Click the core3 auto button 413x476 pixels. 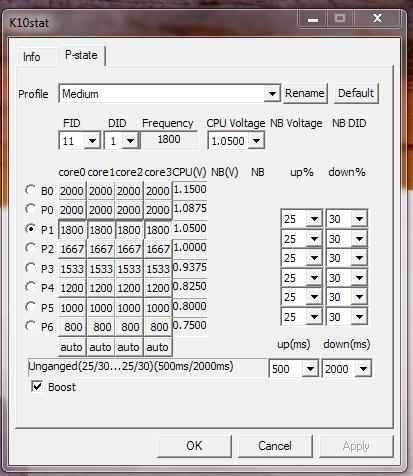click(158, 347)
